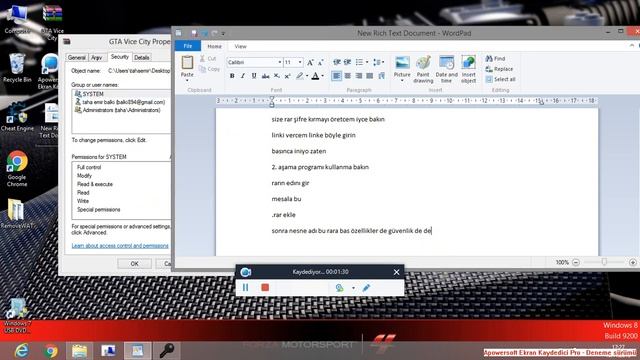Toggle Subscript formatting
The width and height of the screenshot is (640, 360).
pyautogui.click(x=276, y=76)
